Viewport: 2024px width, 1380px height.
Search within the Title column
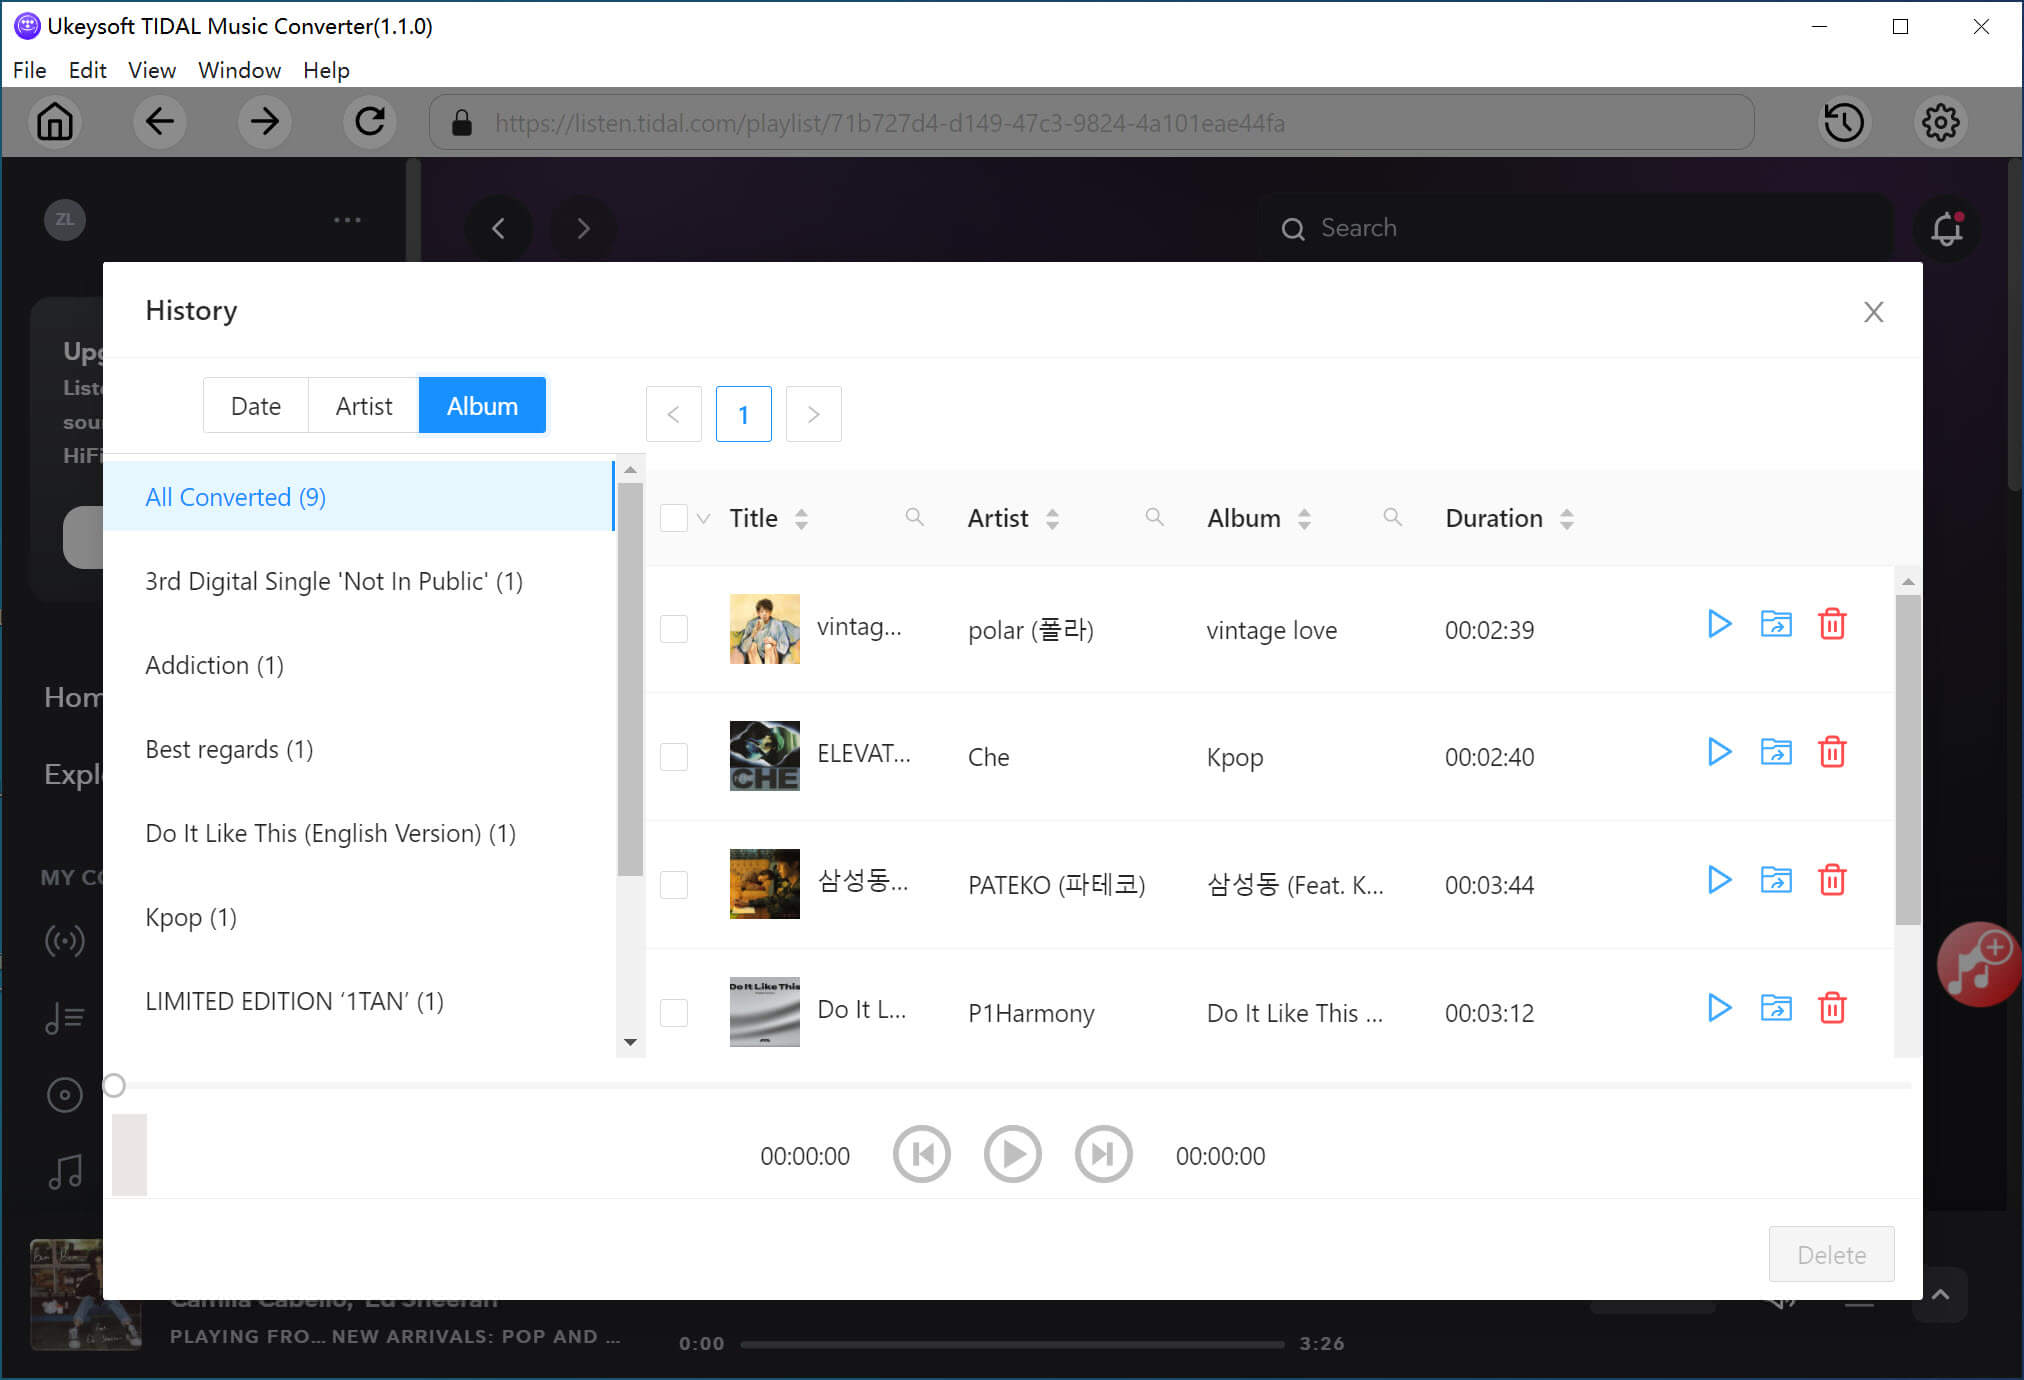(x=914, y=517)
